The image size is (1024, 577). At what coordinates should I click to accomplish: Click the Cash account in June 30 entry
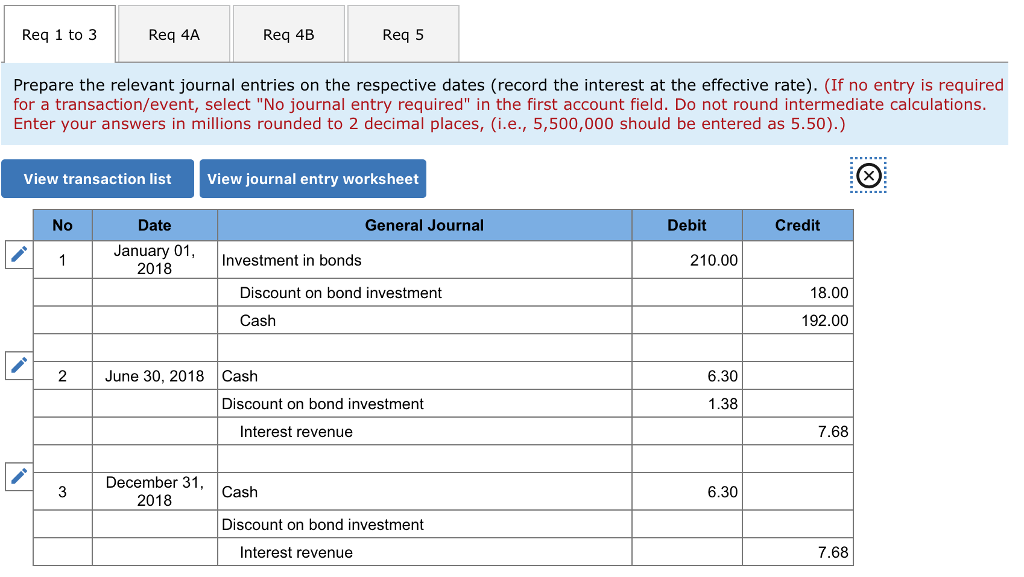coord(424,376)
